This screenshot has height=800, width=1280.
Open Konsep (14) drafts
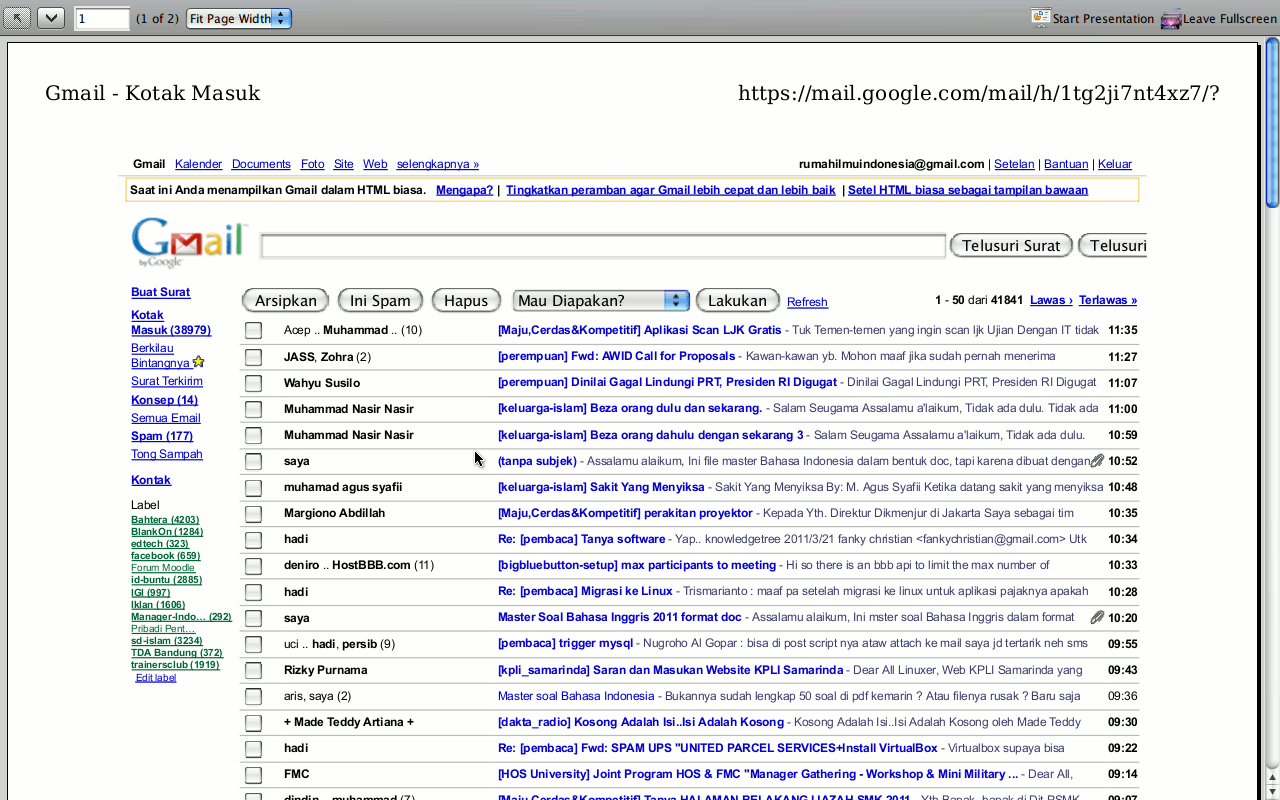click(x=164, y=400)
